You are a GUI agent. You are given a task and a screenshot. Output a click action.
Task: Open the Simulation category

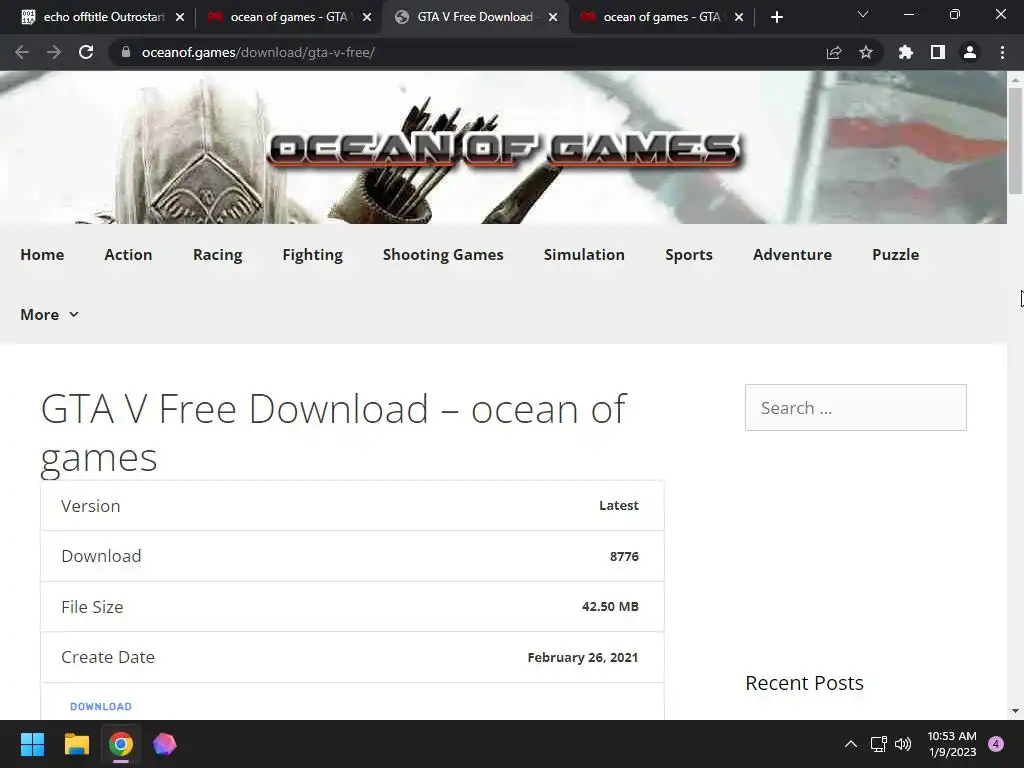[584, 255]
